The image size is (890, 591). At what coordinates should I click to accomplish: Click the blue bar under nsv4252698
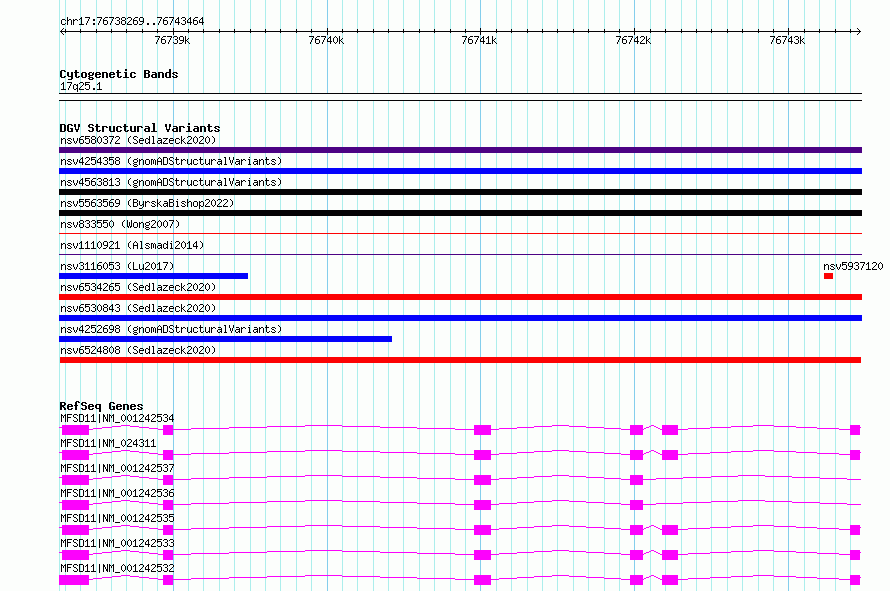225,339
